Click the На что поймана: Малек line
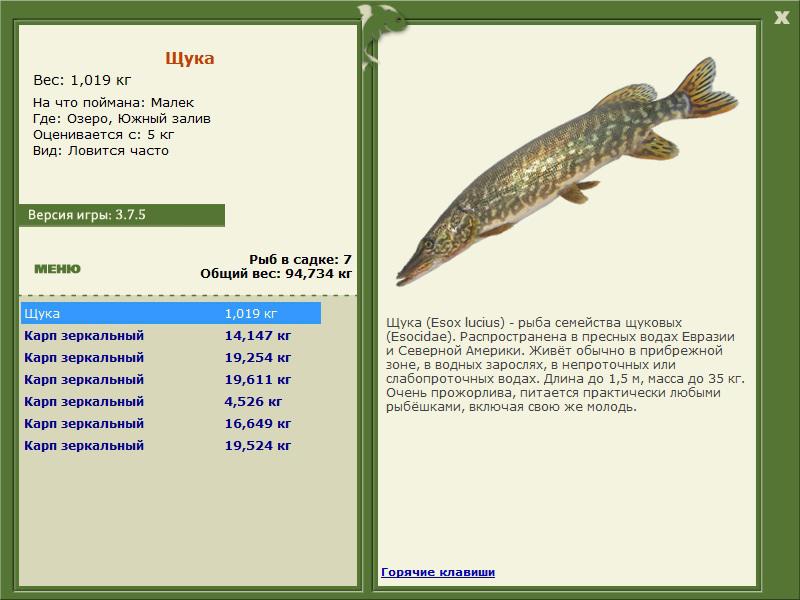 click(x=113, y=103)
